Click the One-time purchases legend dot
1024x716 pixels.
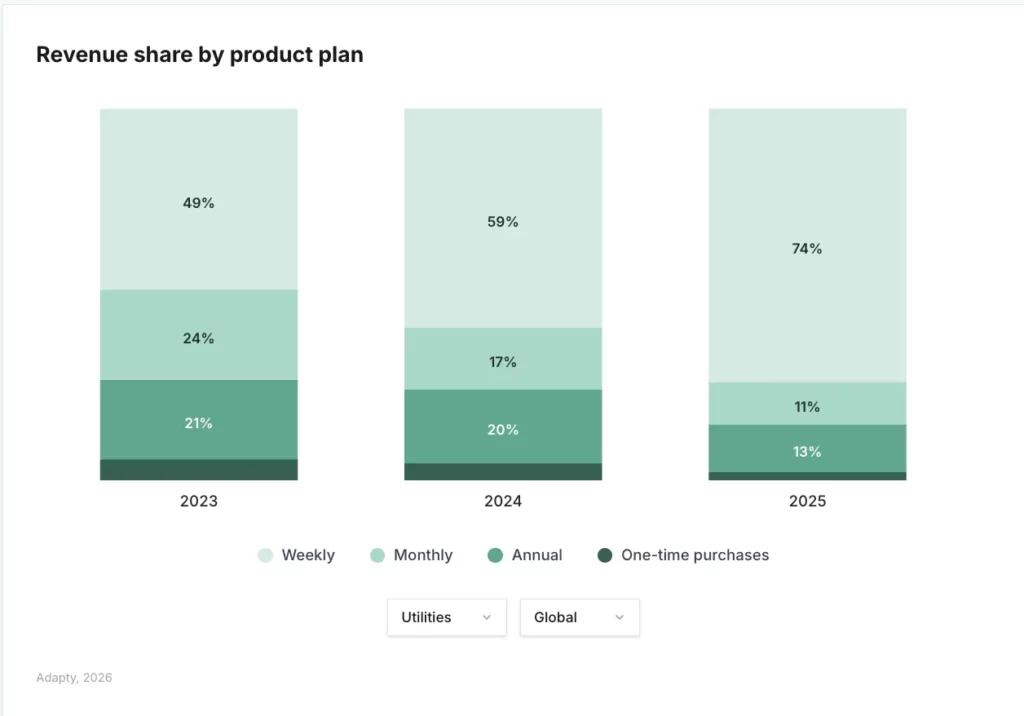pos(607,555)
